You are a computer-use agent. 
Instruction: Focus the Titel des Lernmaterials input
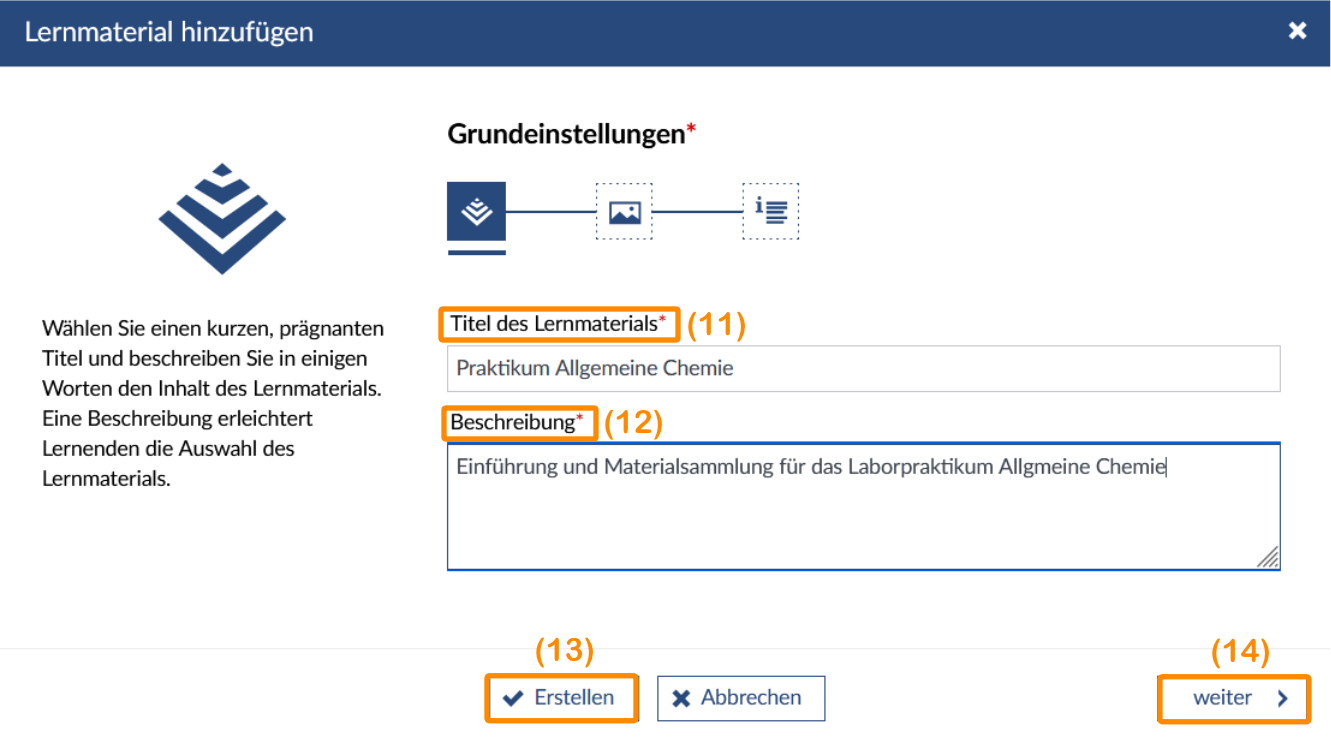[863, 368]
